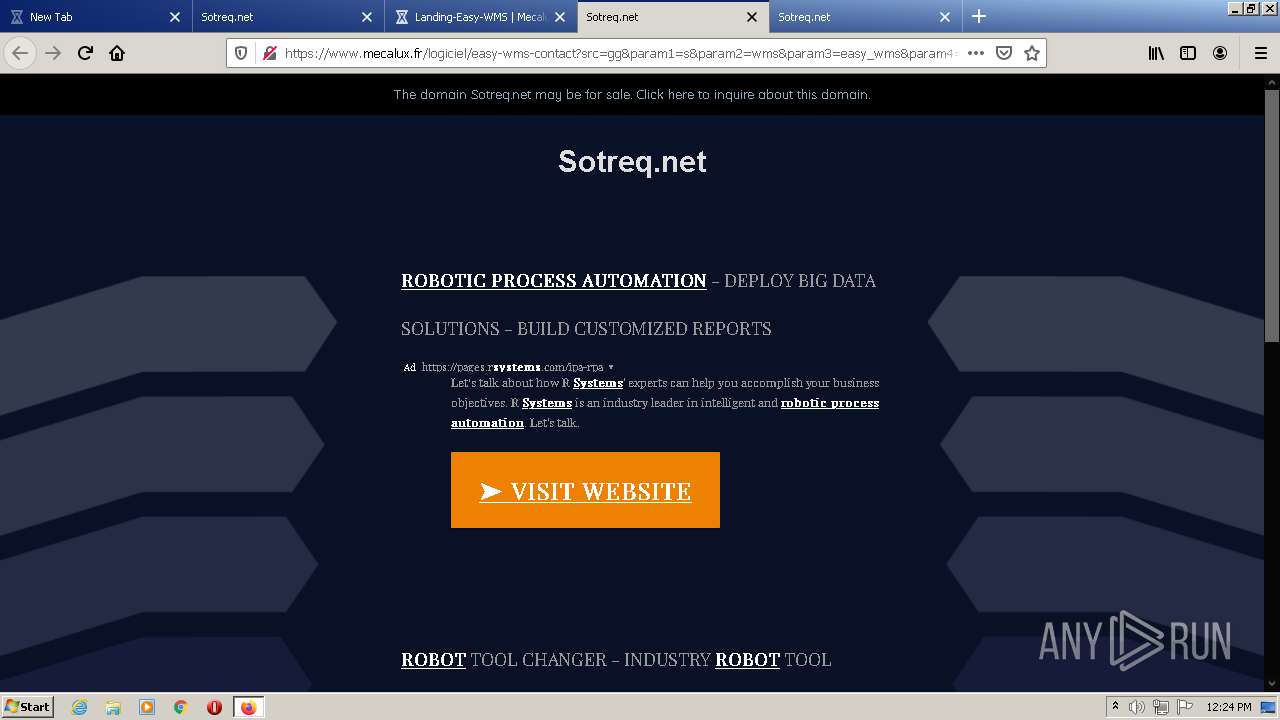The image size is (1280, 720).
Task: View site security padlock info
Action: tap(269, 53)
